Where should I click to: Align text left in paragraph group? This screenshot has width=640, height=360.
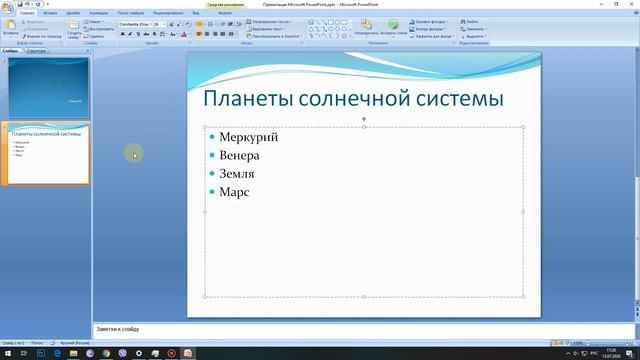pyautogui.click(x=199, y=34)
